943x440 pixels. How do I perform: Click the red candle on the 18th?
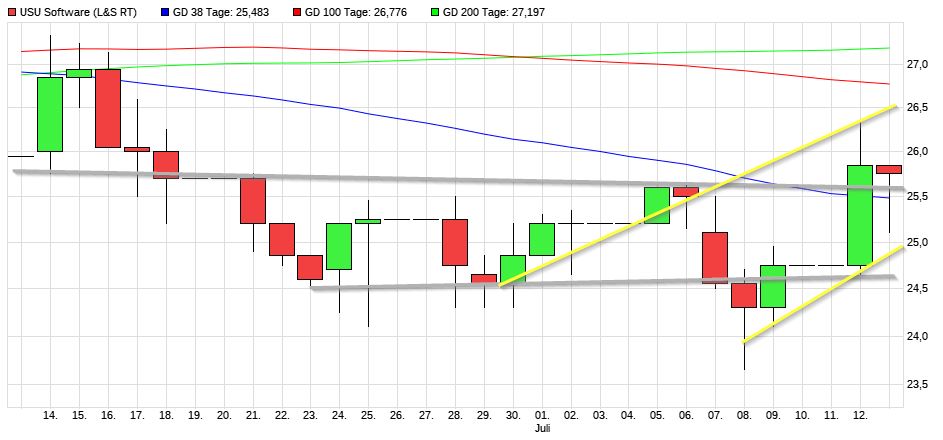click(x=166, y=165)
